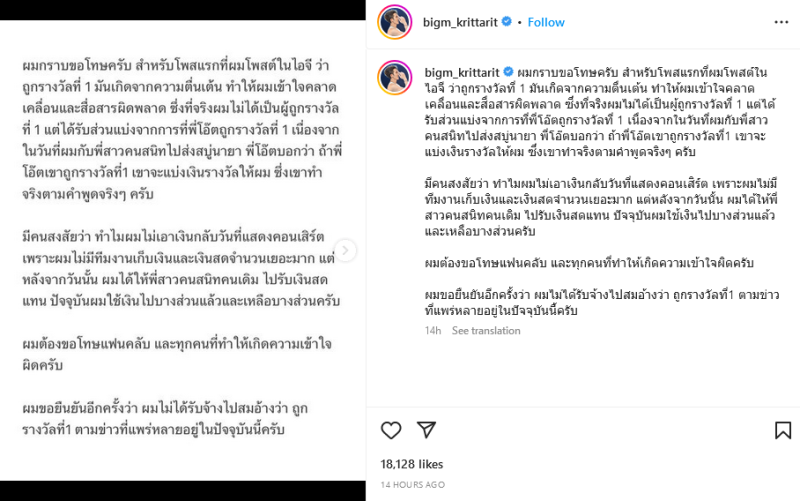The image size is (800, 501).
Task: Like the post with the heart icon
Action: [391, 431]
